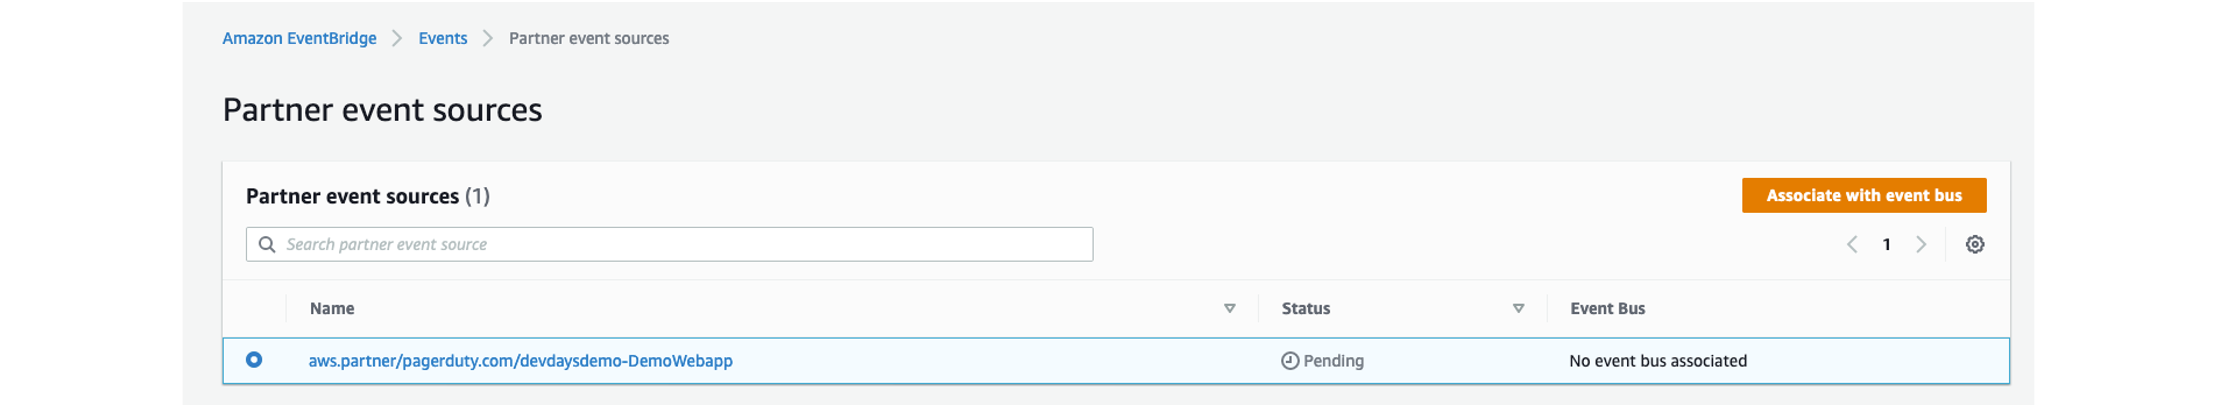
Task: Click the breadcrumb separator after Amazon EventBridge
Action: point(397,38)
